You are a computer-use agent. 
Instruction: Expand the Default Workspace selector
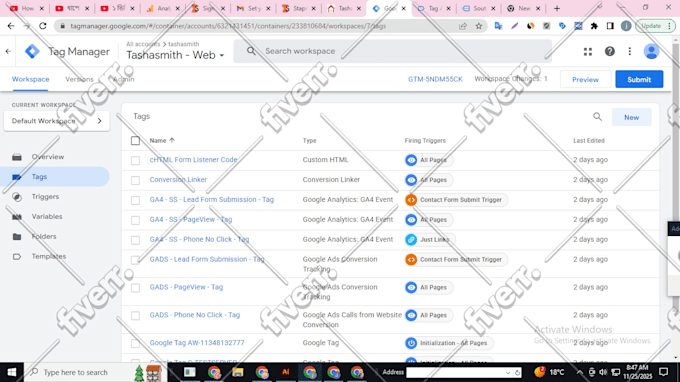click(x=56, y=121)
